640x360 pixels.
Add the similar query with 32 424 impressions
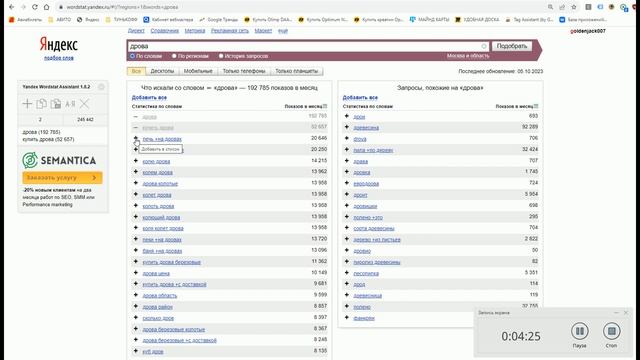(x=347, y=150)
